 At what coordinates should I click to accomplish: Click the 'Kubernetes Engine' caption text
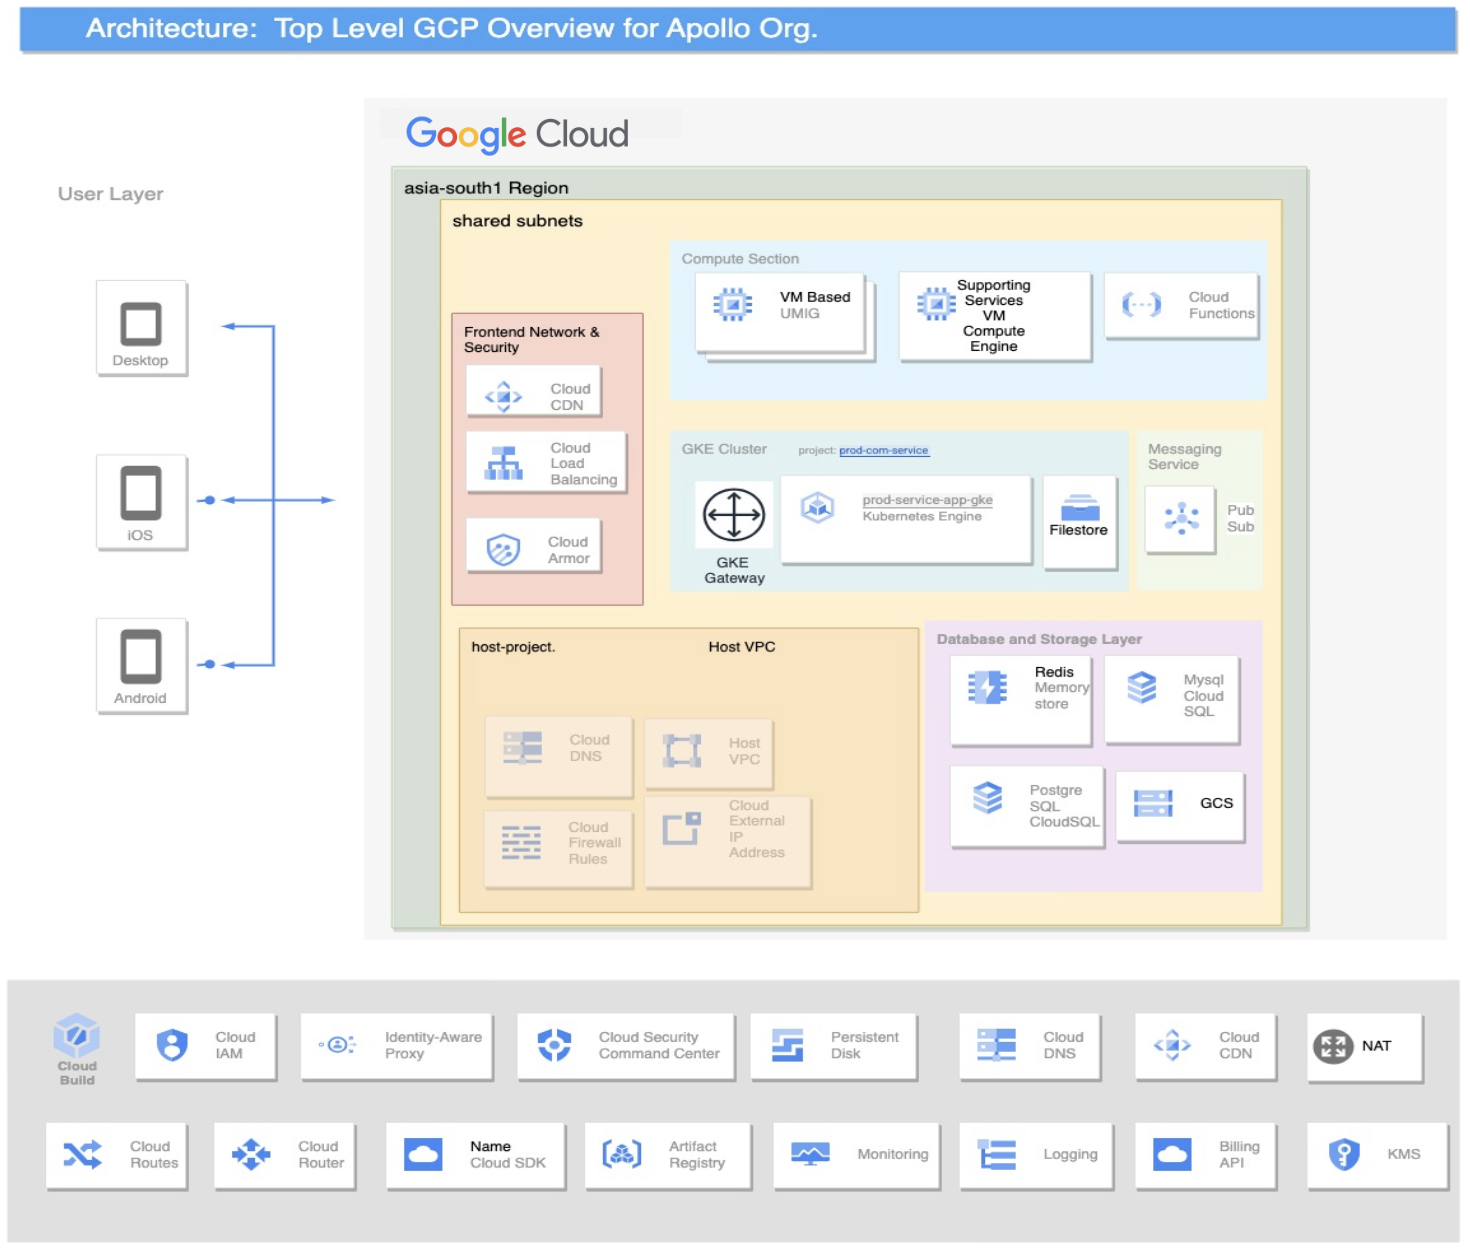point(922,517)
